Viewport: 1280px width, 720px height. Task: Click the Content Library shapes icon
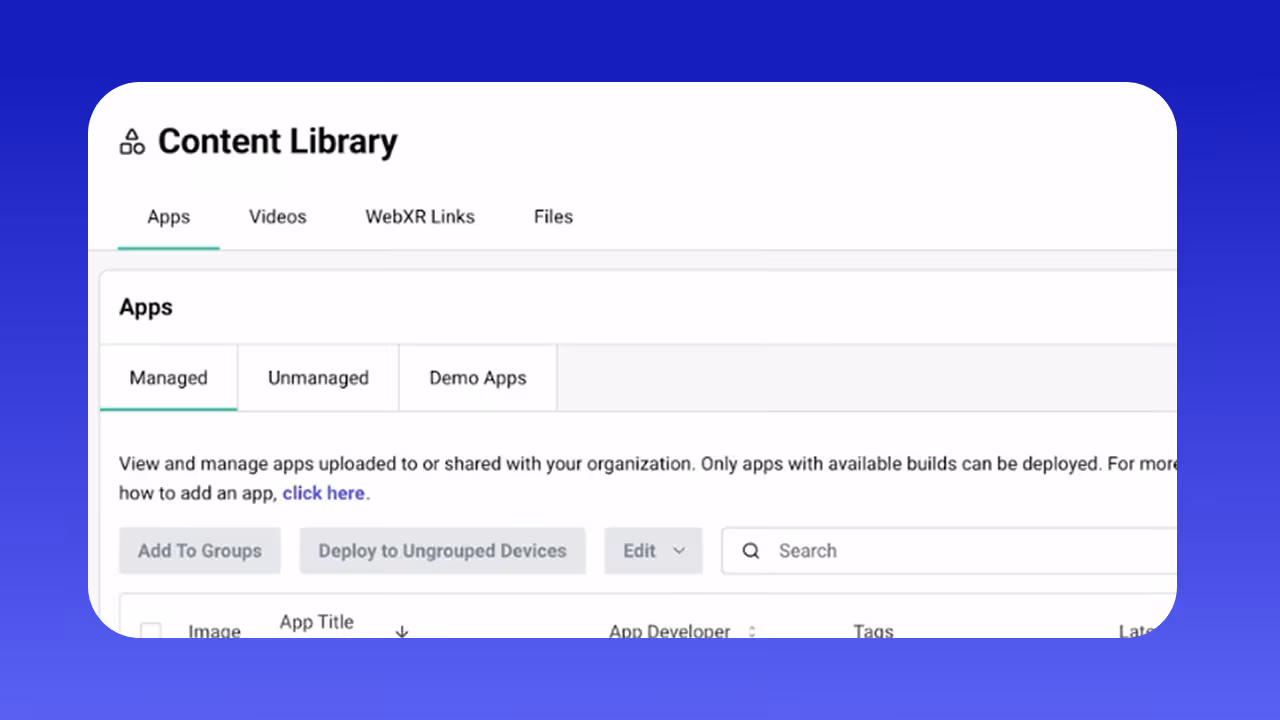tap(132, 142)
